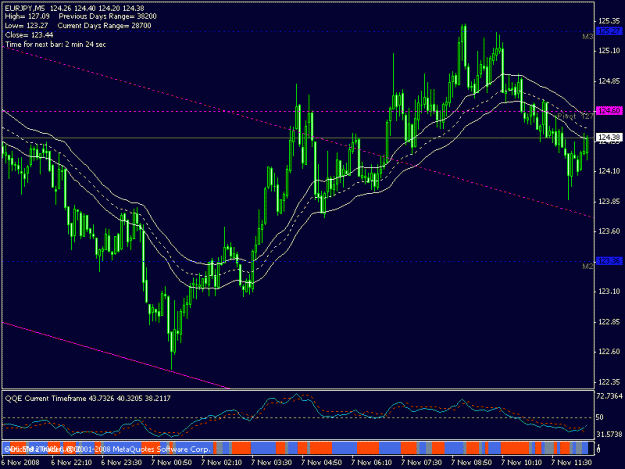Click the 125.10 price axis label
The image size is (625, 469).
[609, 51]
